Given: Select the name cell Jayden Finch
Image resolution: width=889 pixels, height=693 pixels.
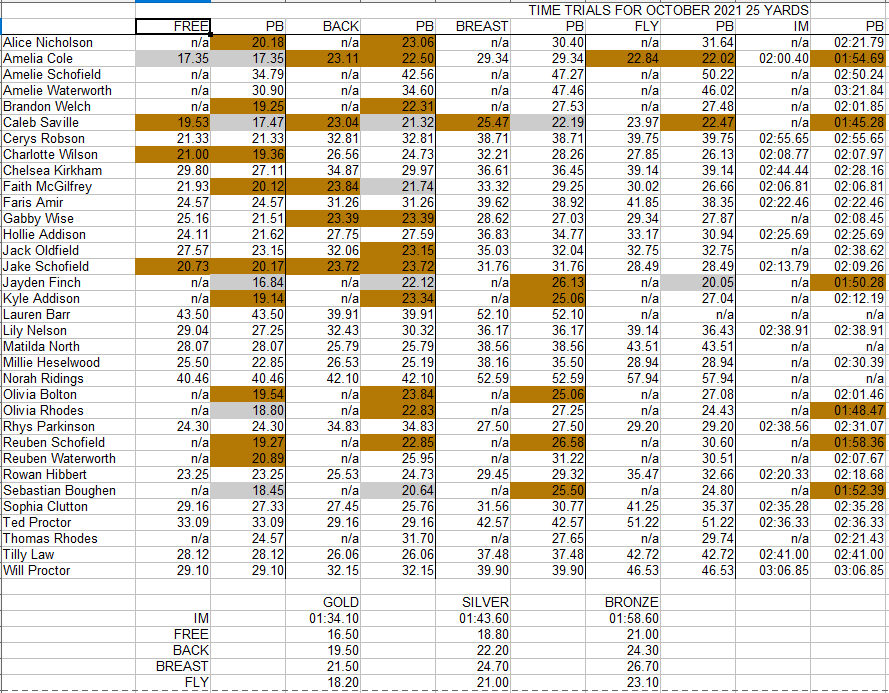Looking at the screenshot, I should click(x=68, y=282).
